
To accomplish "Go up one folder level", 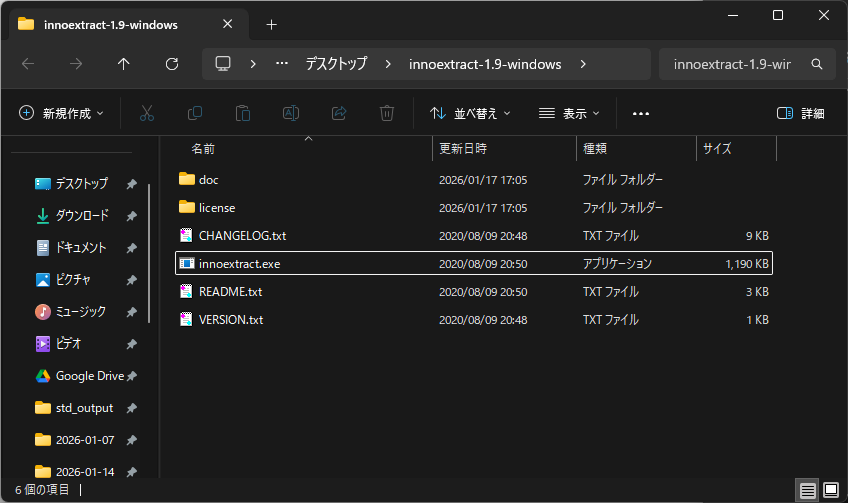I will click(124, 64).
